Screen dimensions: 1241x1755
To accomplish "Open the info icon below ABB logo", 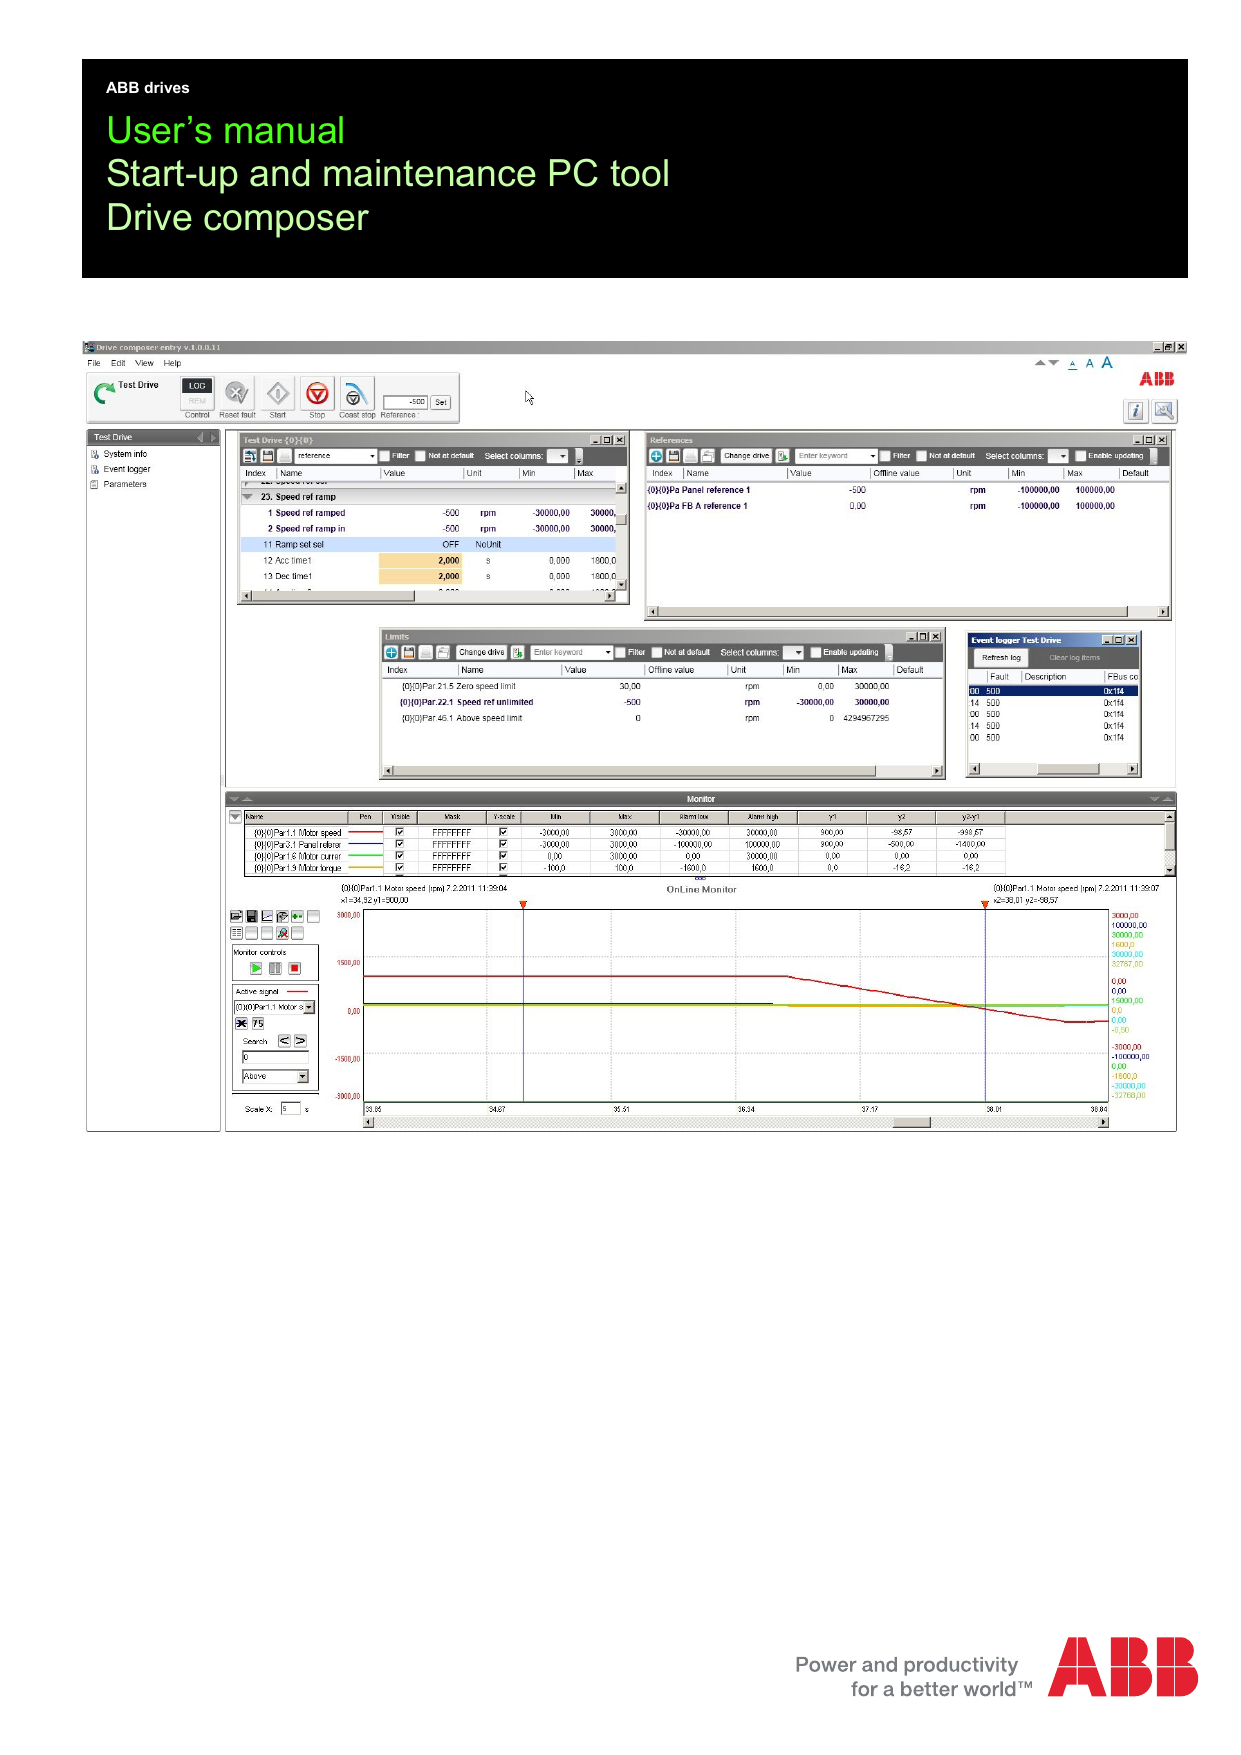I will [1135, 411].
